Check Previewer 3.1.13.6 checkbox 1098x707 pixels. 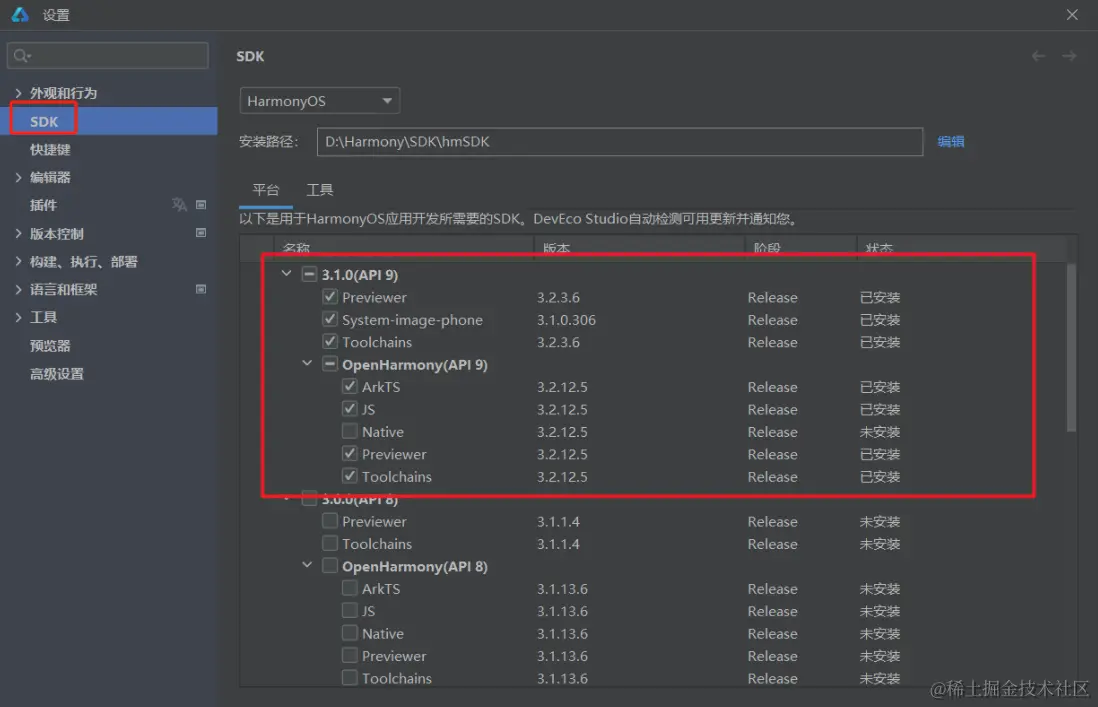coord(349,655)
